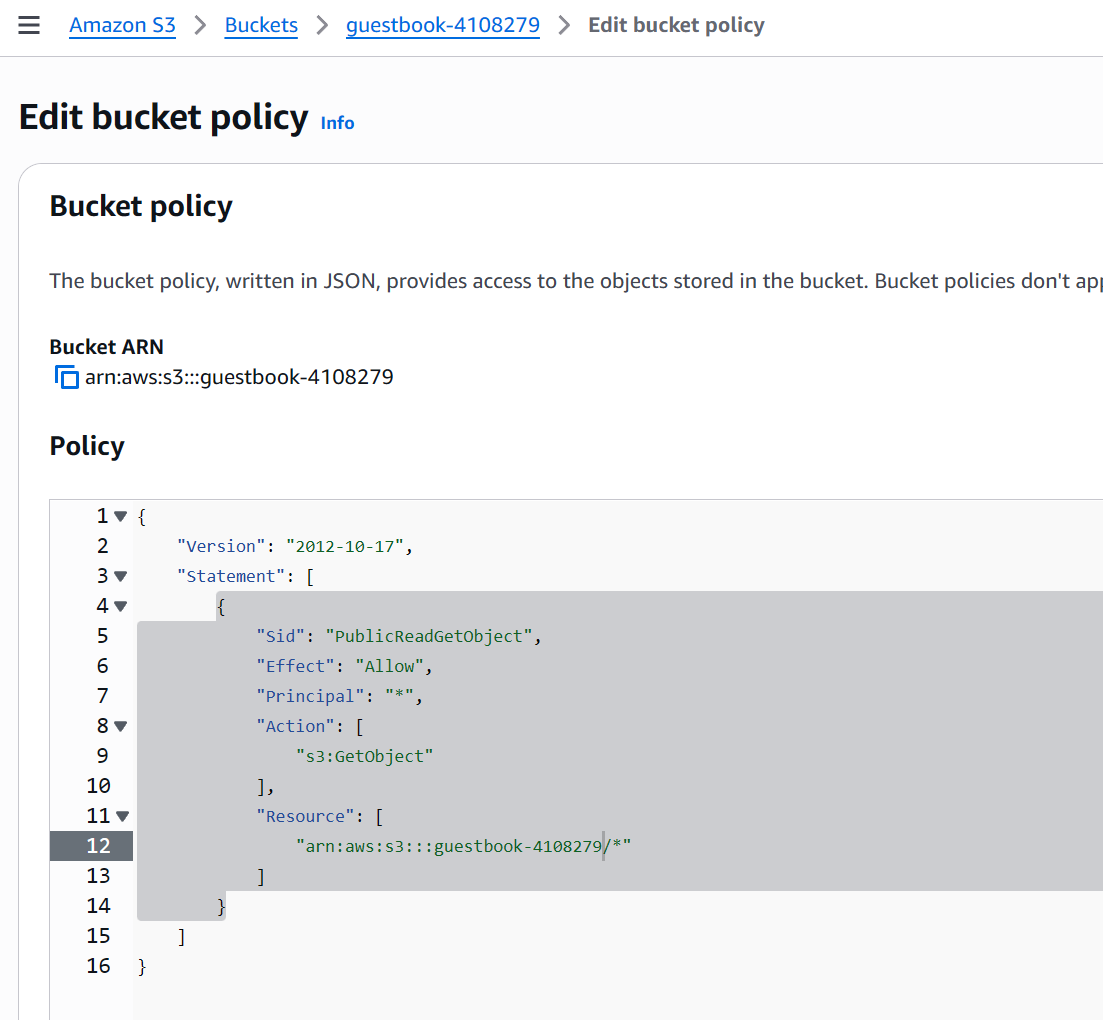
Task: Click the arn:aws:s3:::guestbook-4108279 Bucket ARN text
Action: point(239,378)
